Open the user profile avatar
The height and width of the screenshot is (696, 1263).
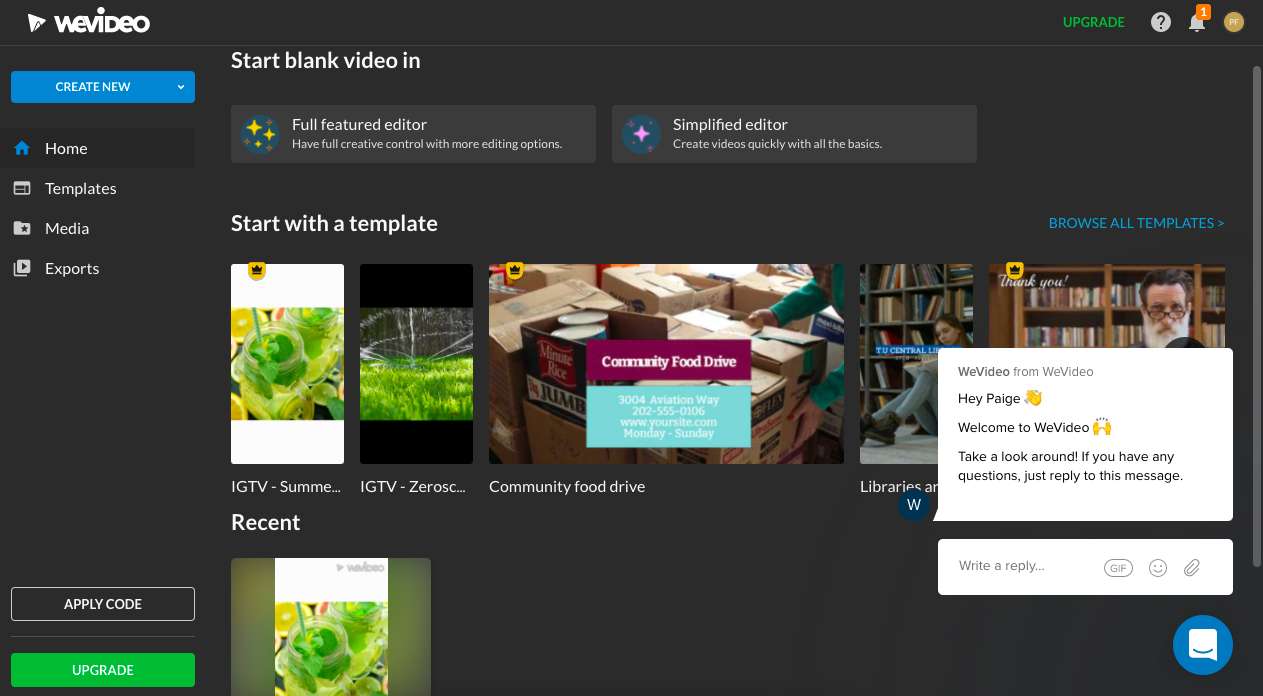(x=1234, y=22)
